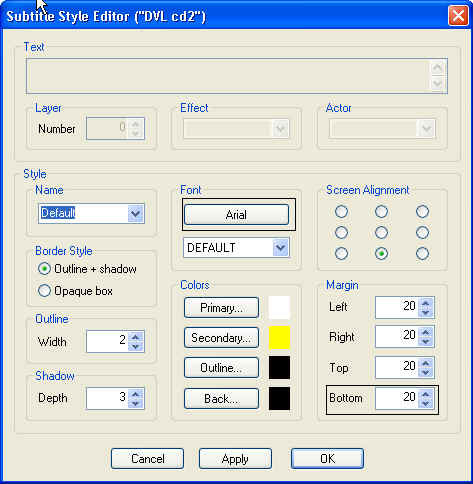Open the Secondary color picker
Image resolution: width=473 pixels, height=484 pixels.
click(x=221, y=338)
